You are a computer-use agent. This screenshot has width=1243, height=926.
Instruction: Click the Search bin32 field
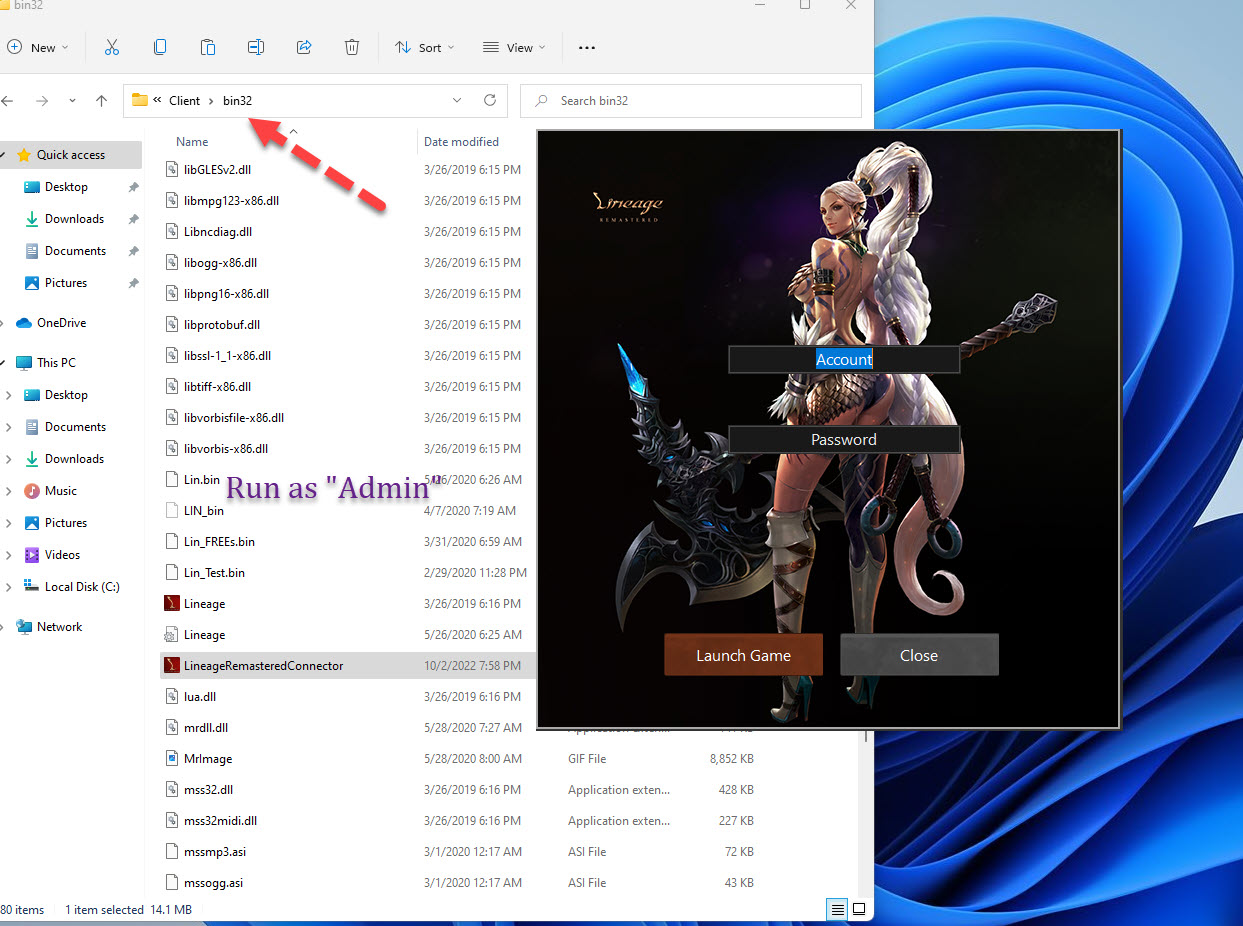(x=691, y=101)
